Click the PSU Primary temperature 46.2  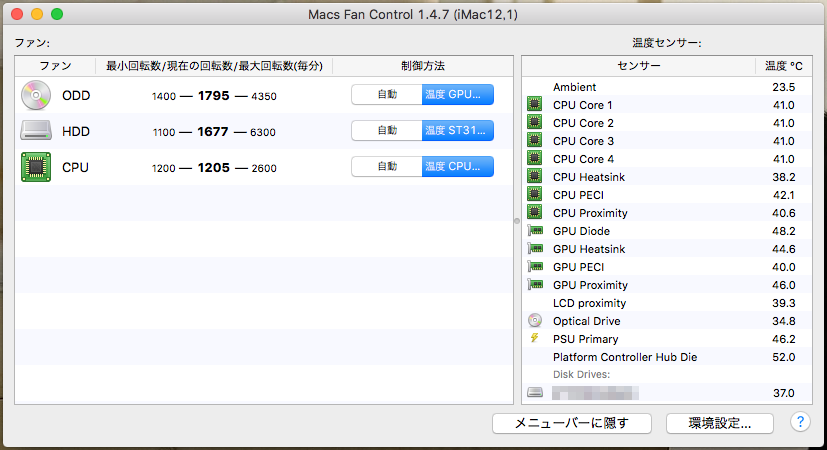coord(783,339)
